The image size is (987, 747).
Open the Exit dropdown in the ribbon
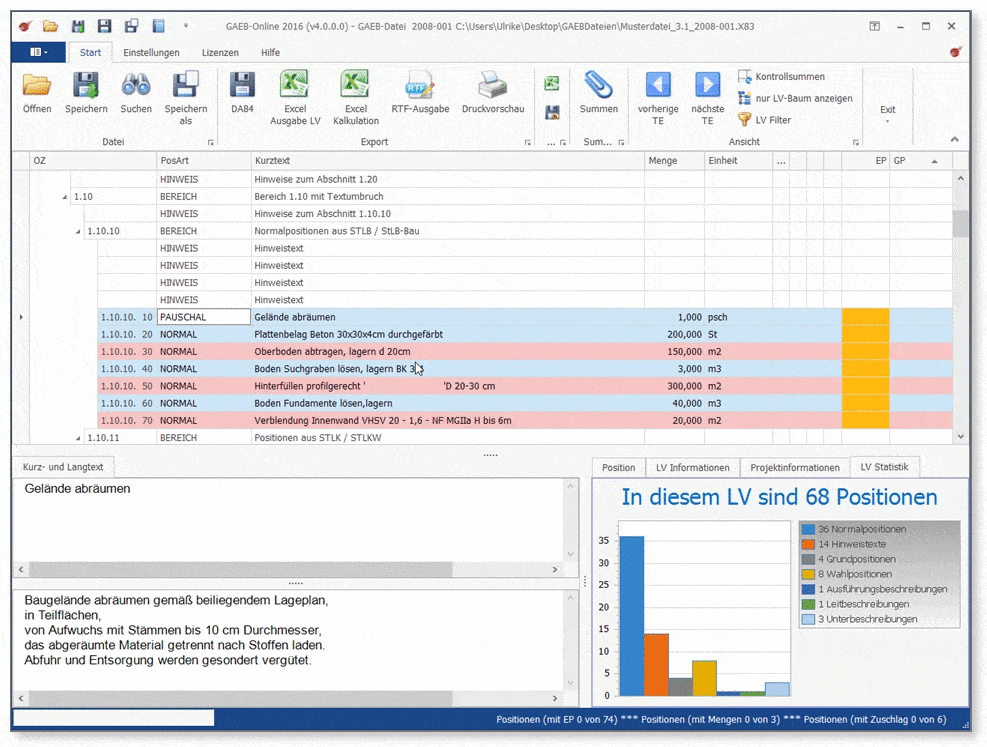(887, 113)
